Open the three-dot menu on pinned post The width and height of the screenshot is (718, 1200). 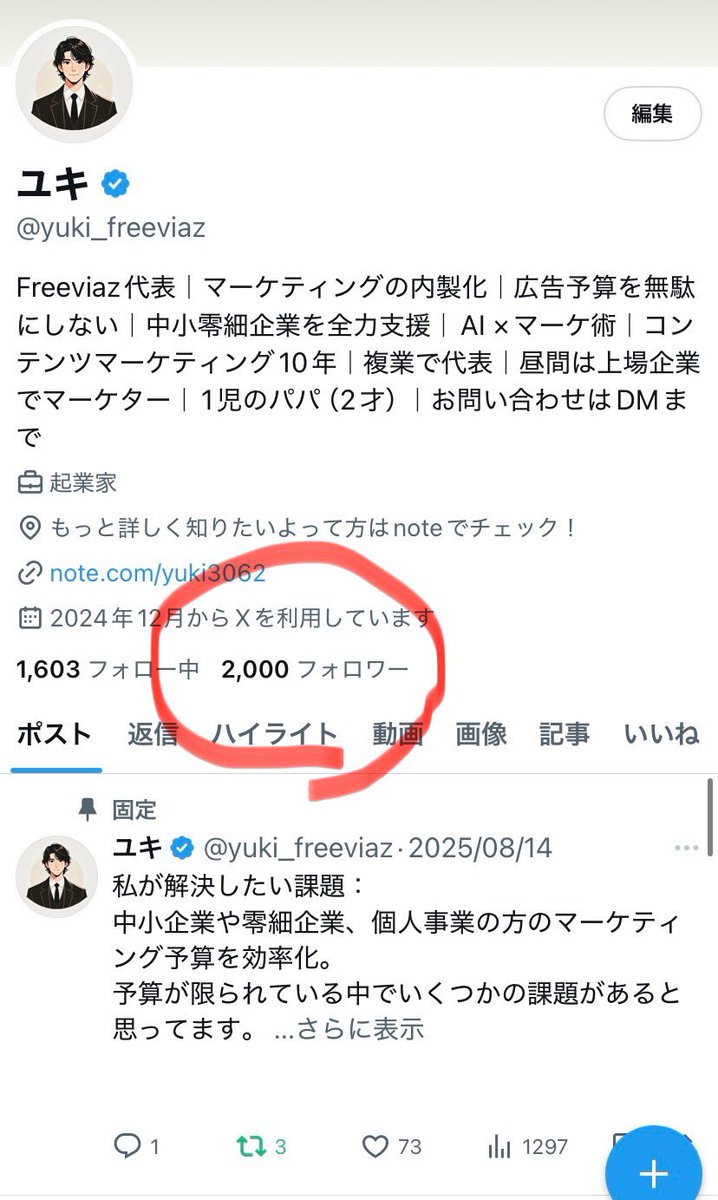686,848
